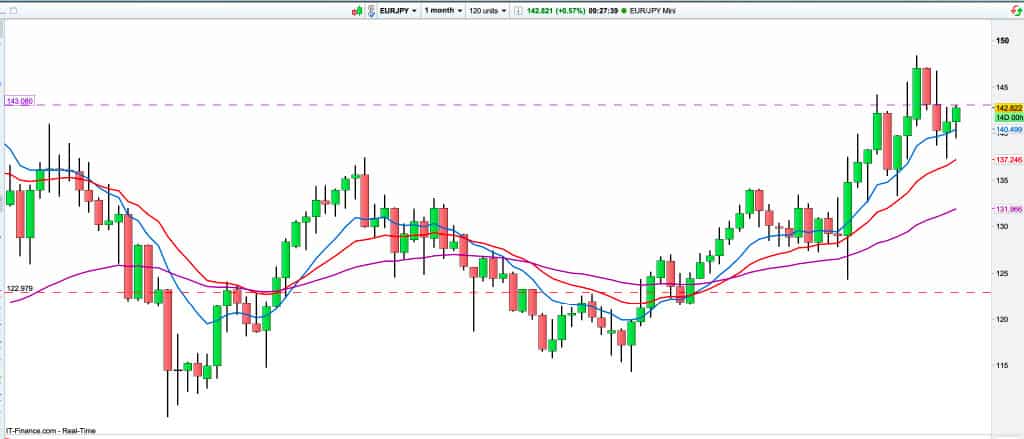Open the 120 units dropdown
Screen dimensions: 1024x439
point(489,10)
